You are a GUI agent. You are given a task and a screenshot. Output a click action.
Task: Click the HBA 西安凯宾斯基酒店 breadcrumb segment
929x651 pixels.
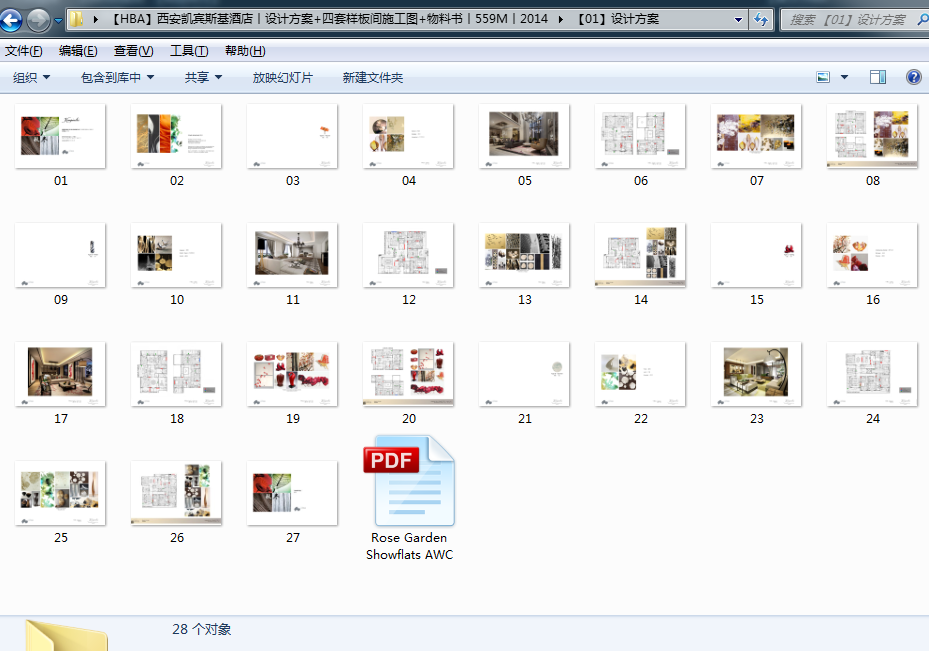330,19
